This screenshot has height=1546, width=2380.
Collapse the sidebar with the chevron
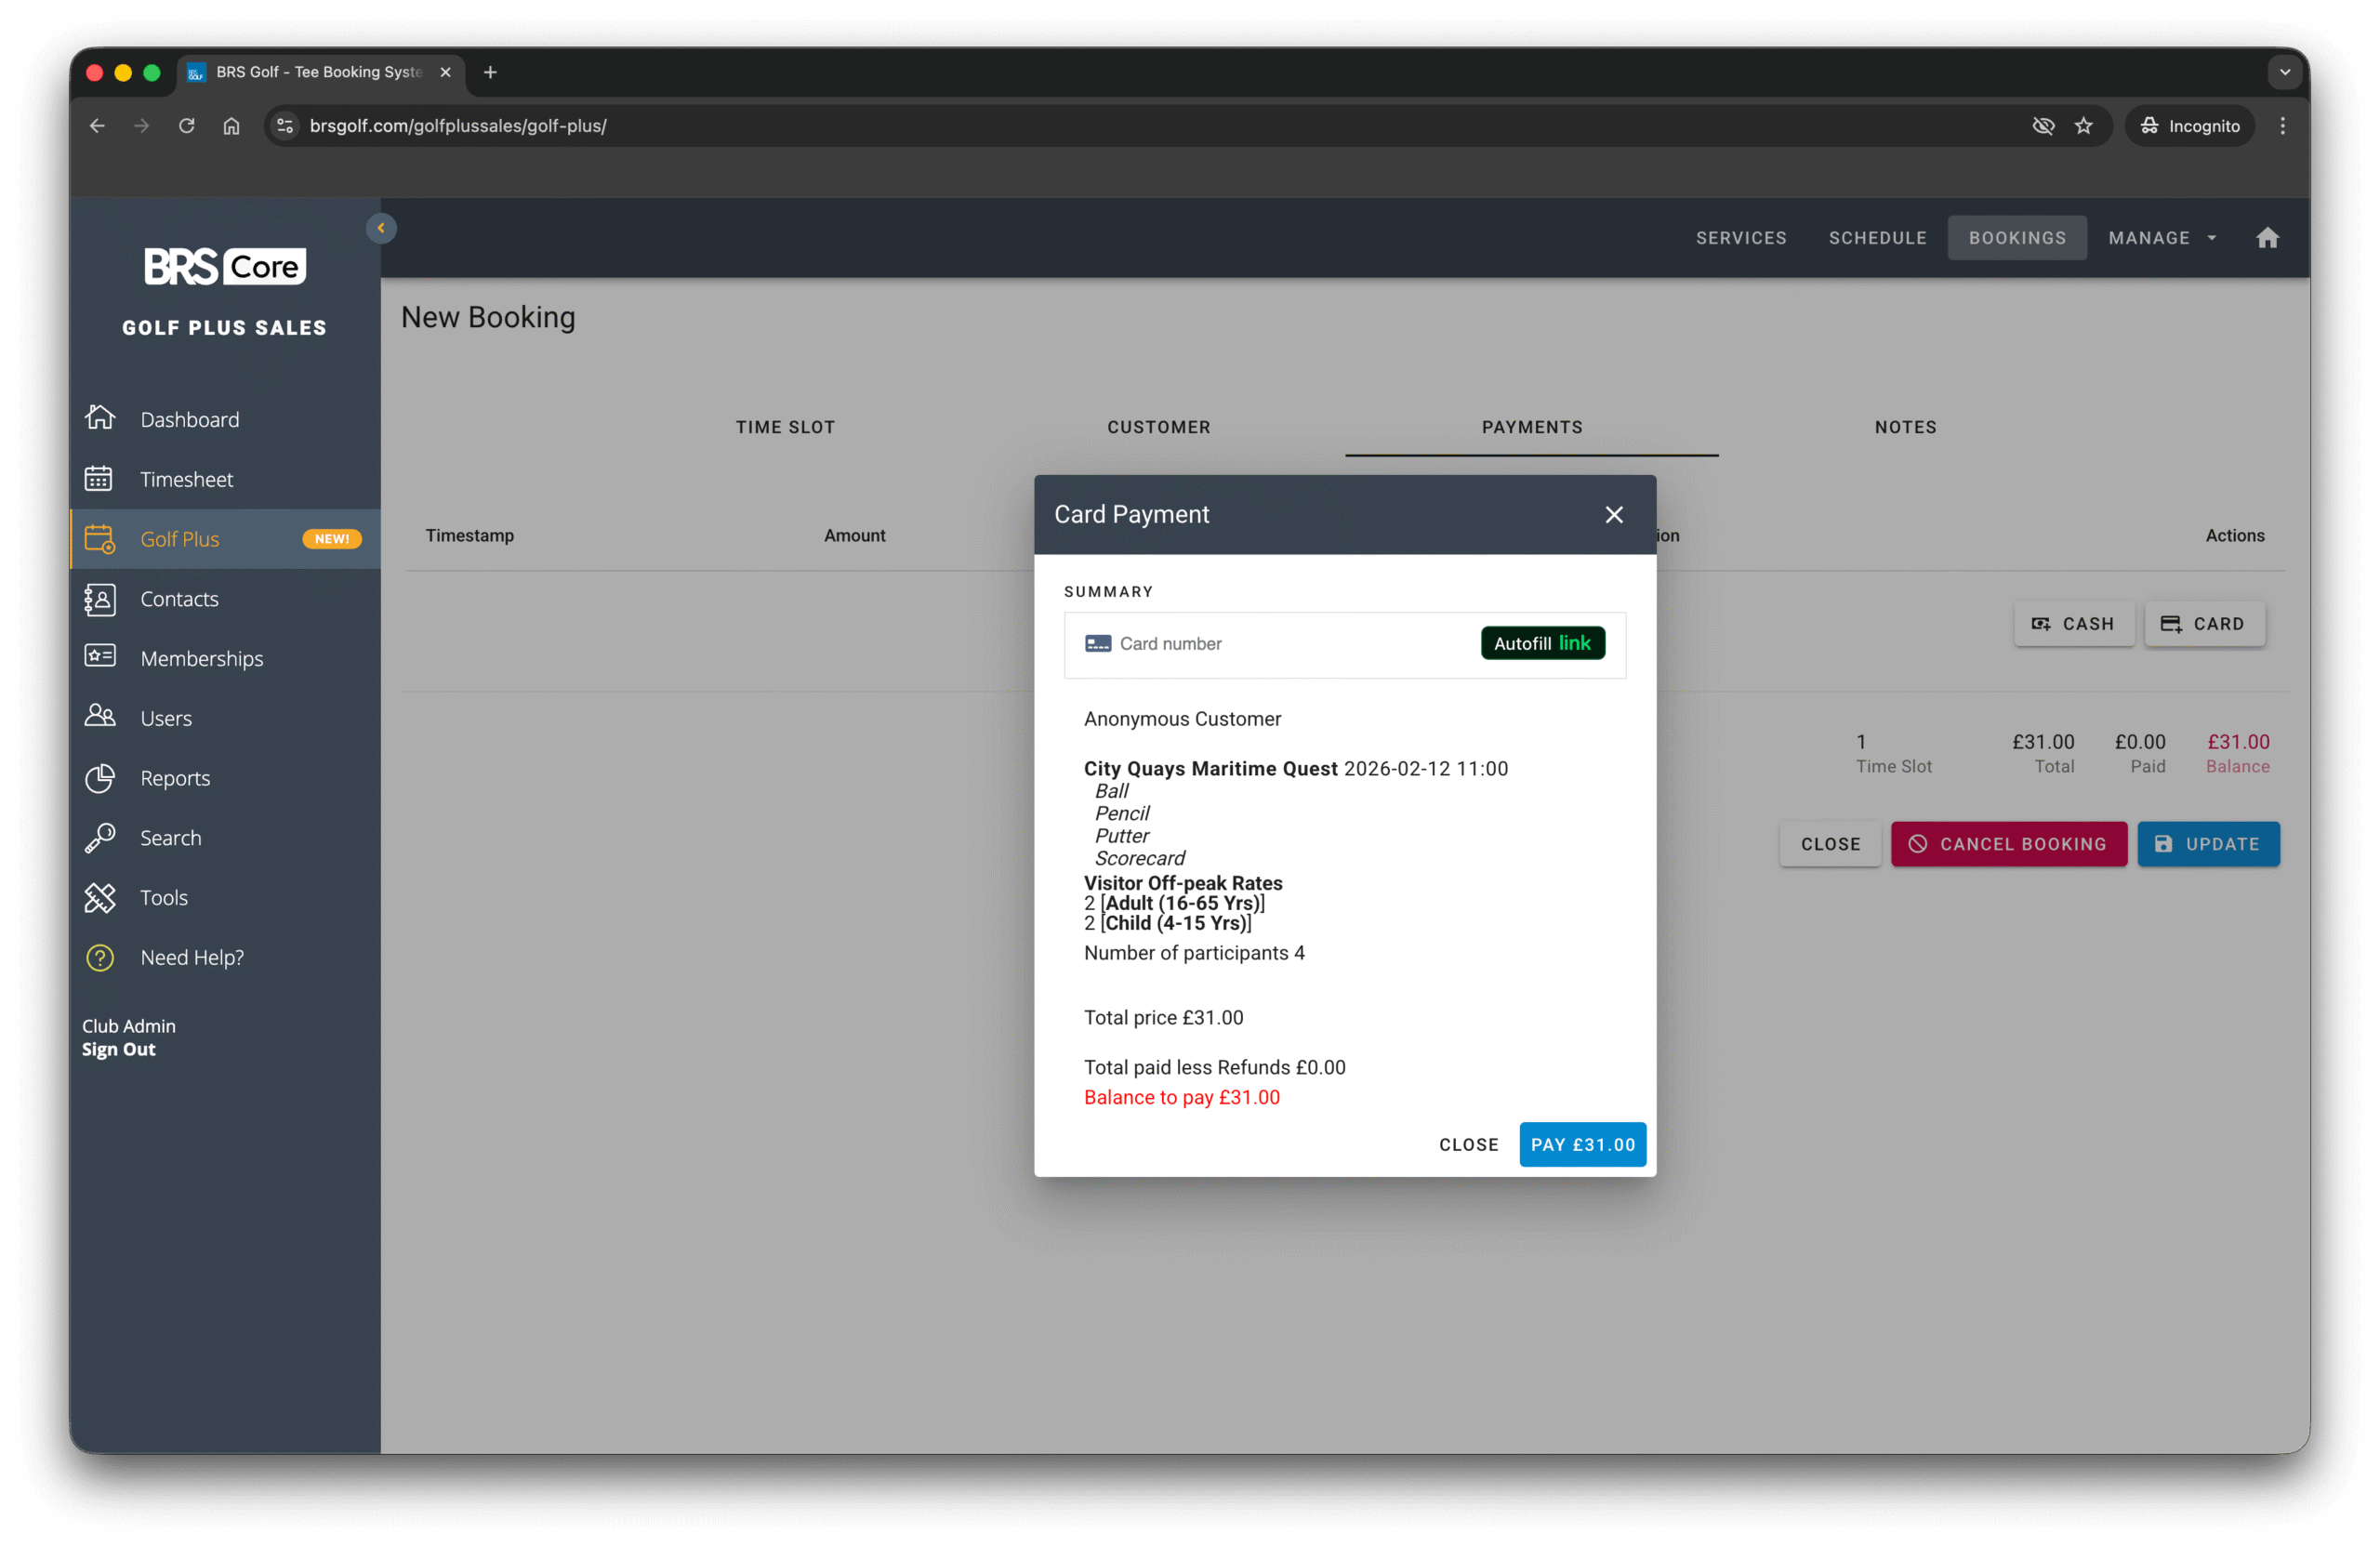pos(381,227)
